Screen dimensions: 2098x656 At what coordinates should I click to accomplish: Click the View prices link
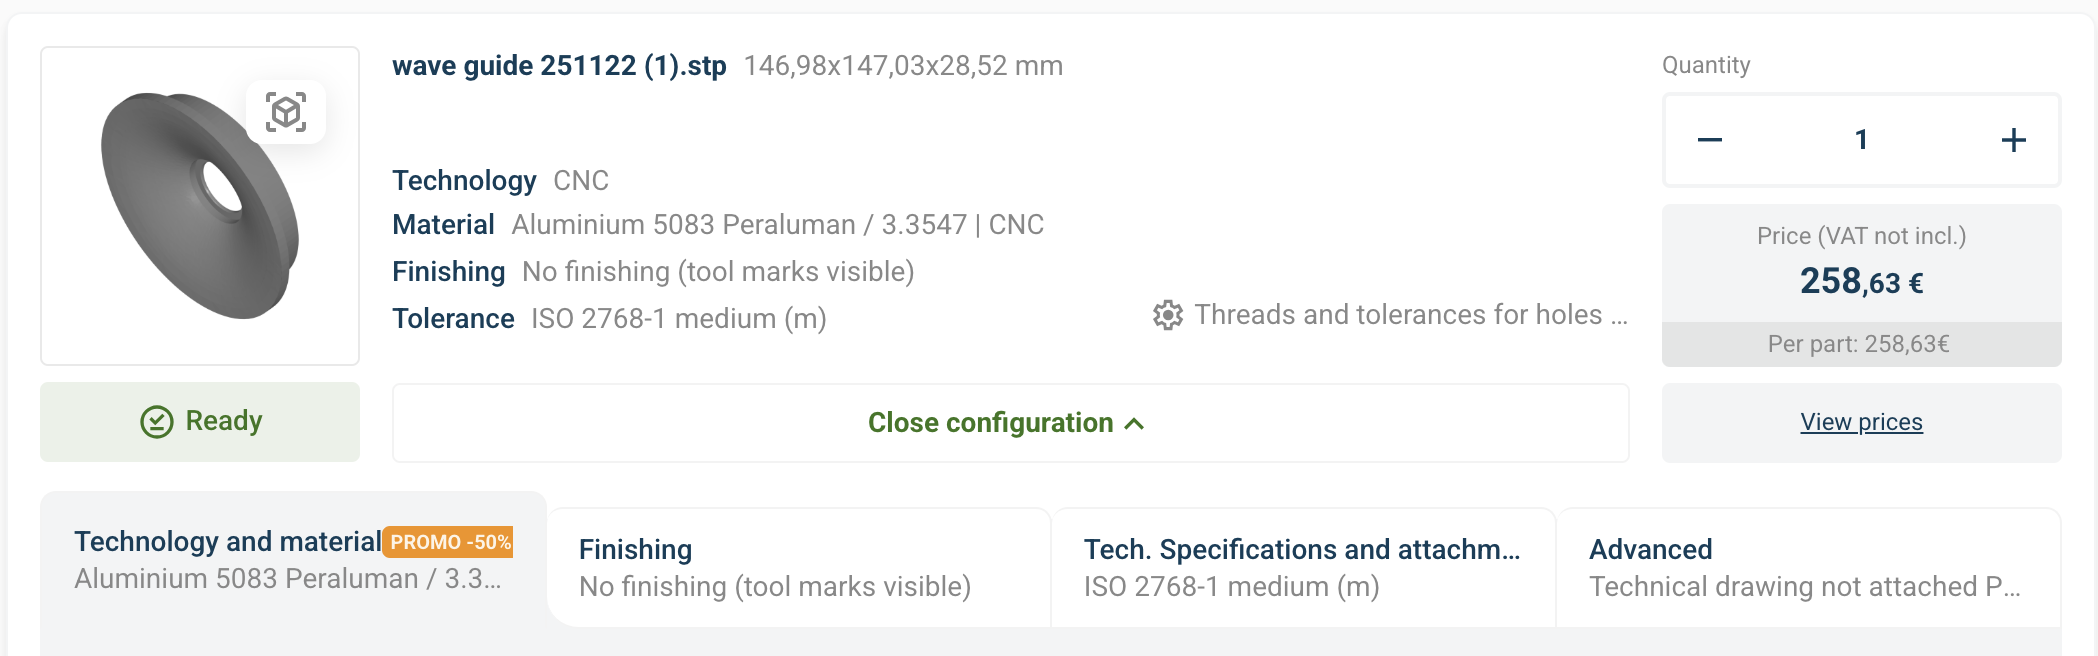[1861, 422]
